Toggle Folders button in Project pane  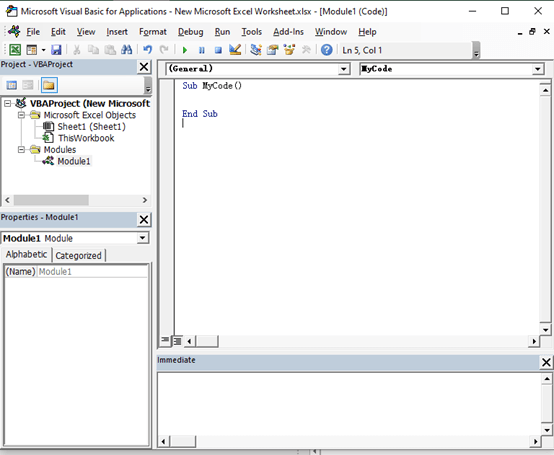pos(49,85)
